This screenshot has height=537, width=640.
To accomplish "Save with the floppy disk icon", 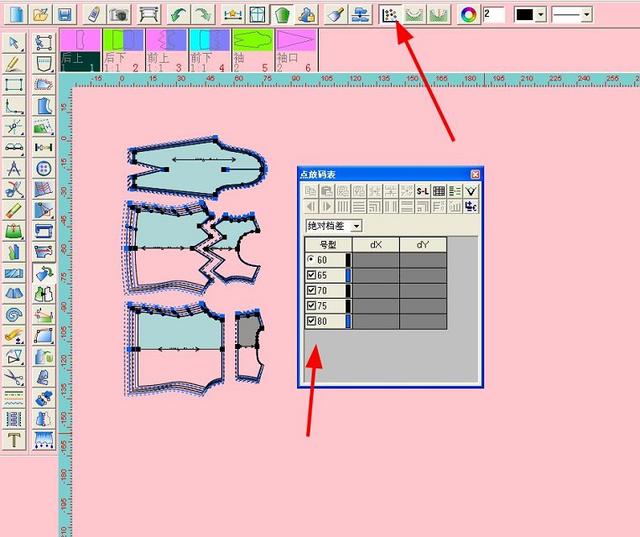I will [x=65, y=15].
